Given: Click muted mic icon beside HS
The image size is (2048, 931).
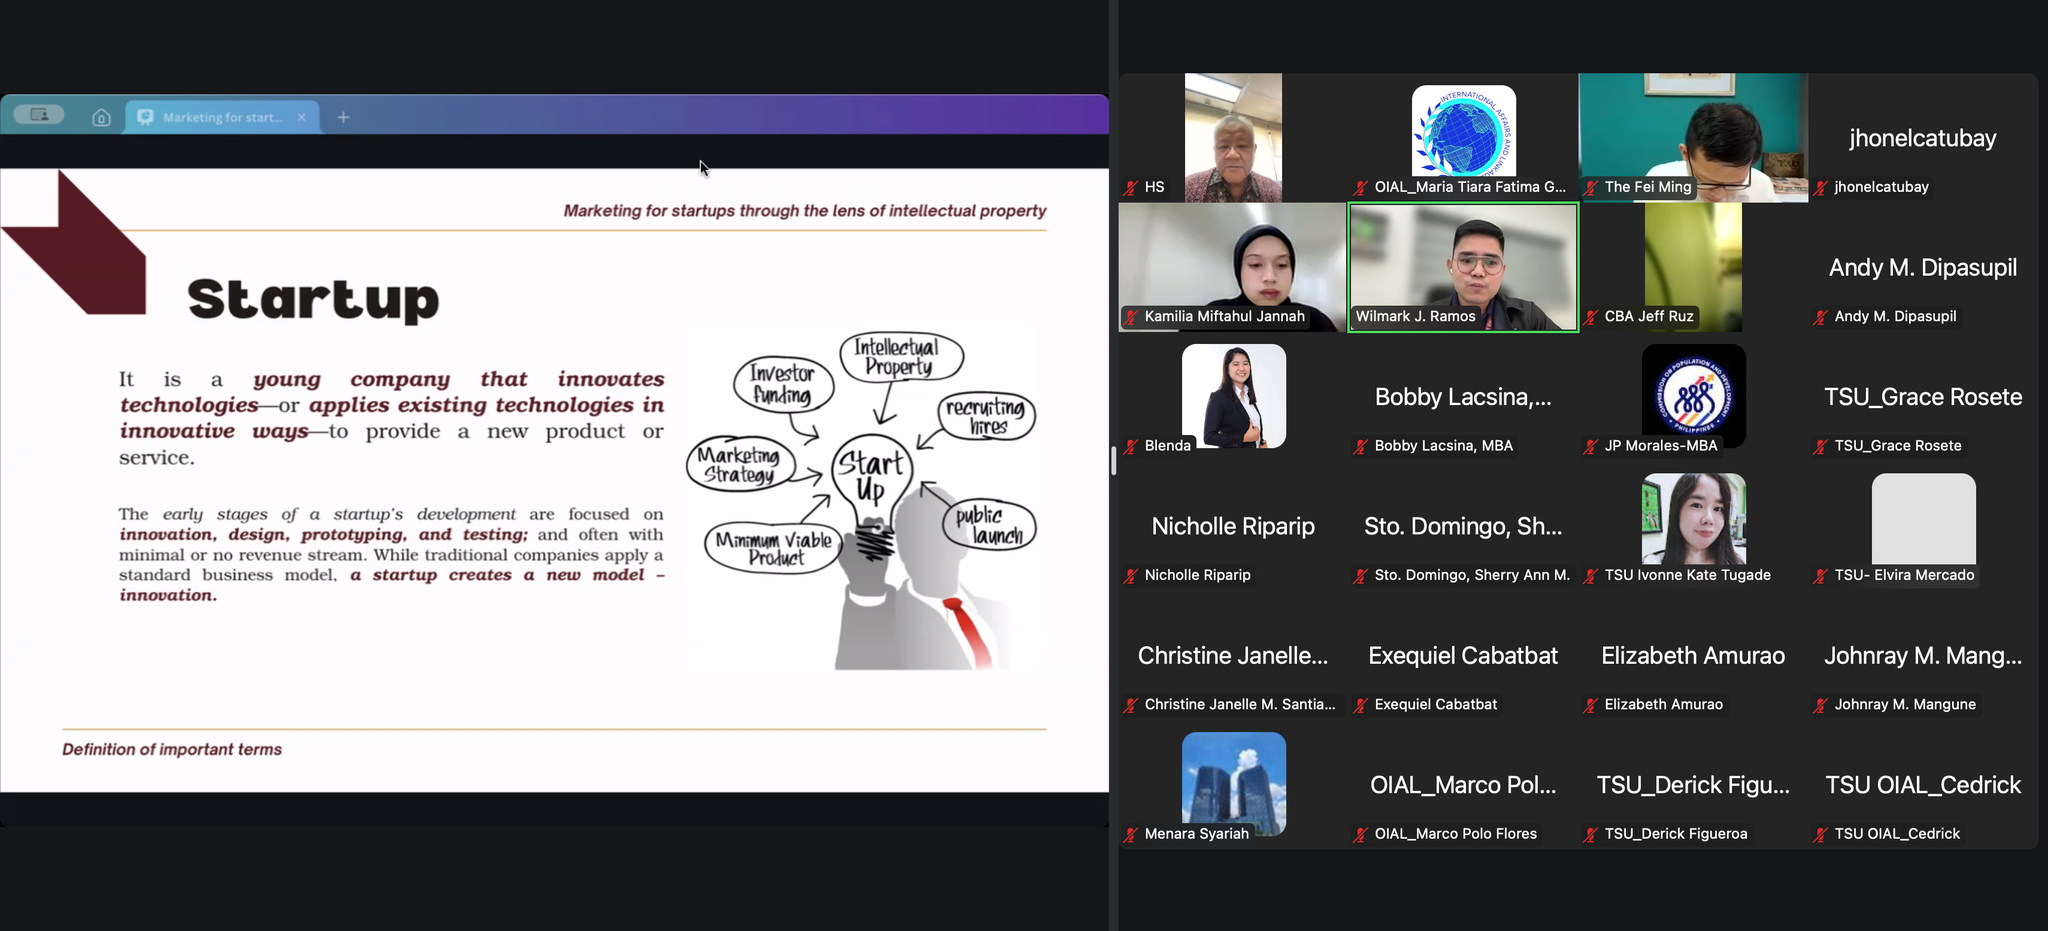Looking at the screenshot, I should point(1131,187).
